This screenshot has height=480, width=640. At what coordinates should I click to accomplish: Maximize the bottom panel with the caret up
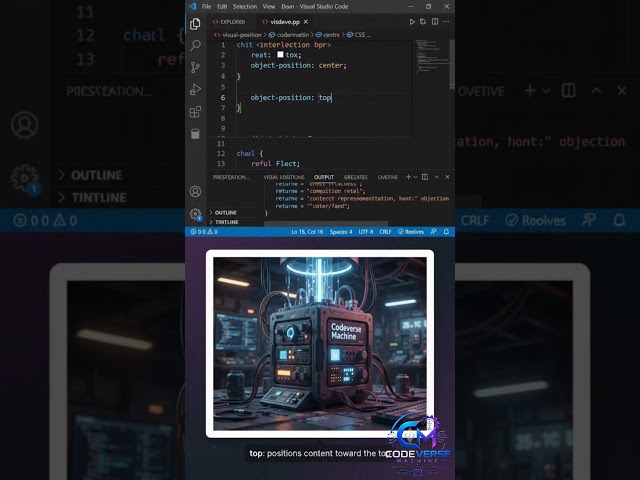coord(436,177)
